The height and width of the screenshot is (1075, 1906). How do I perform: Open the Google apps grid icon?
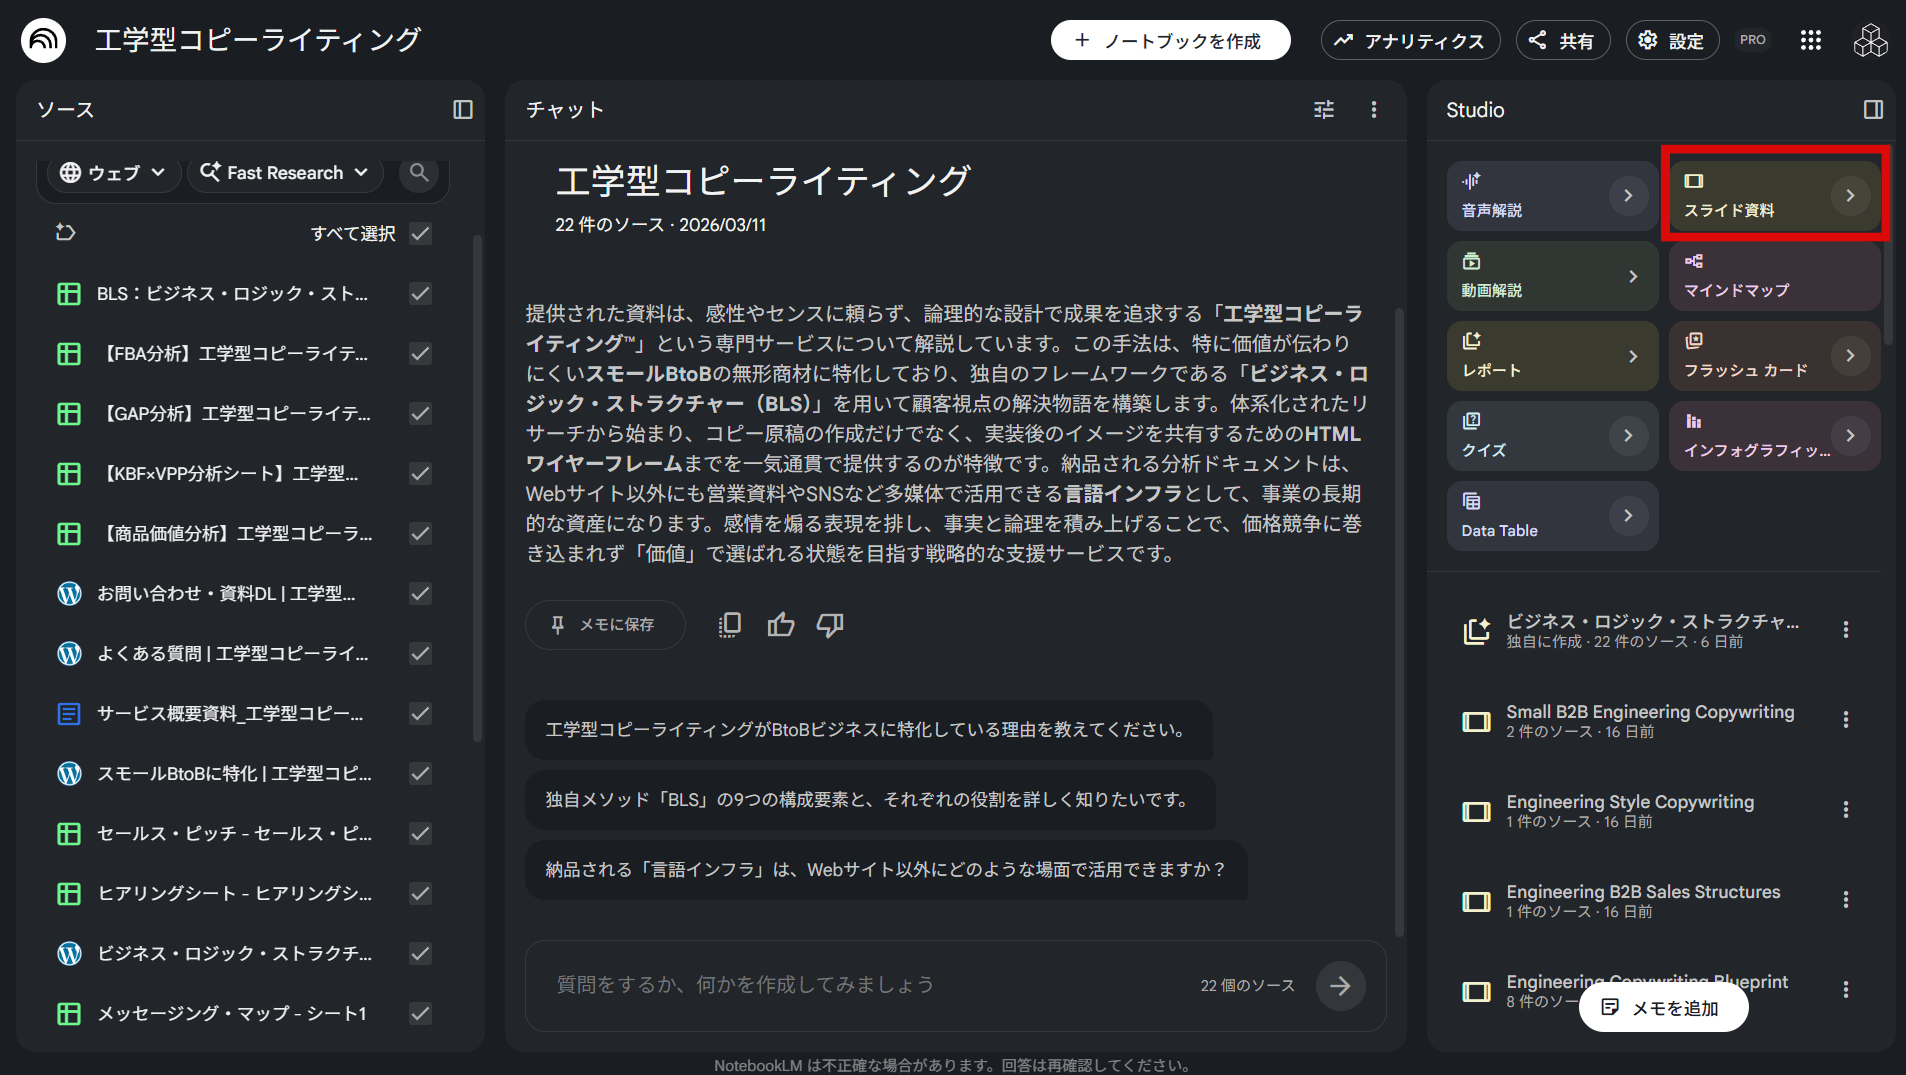point(1811,40)
